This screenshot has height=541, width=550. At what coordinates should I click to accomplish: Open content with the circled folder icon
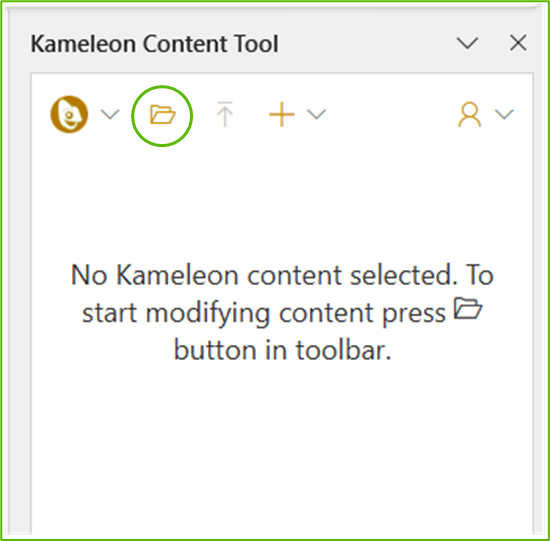162,115
